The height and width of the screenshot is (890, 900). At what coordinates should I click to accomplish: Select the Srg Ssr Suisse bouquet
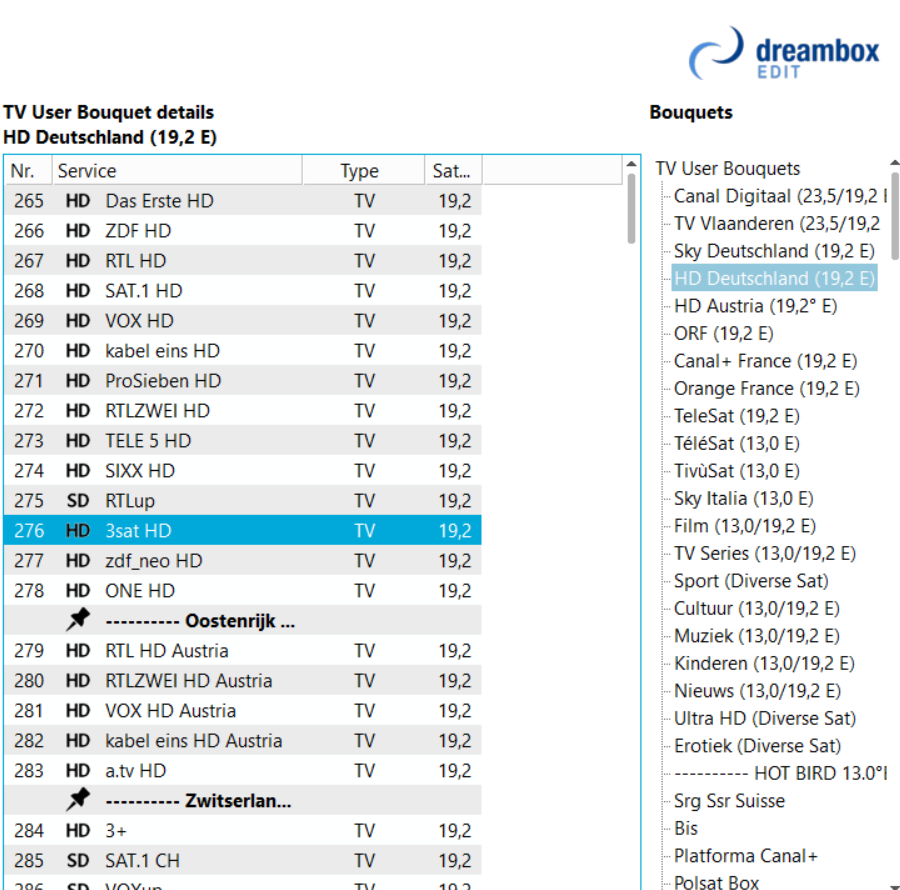pos(729,800)
